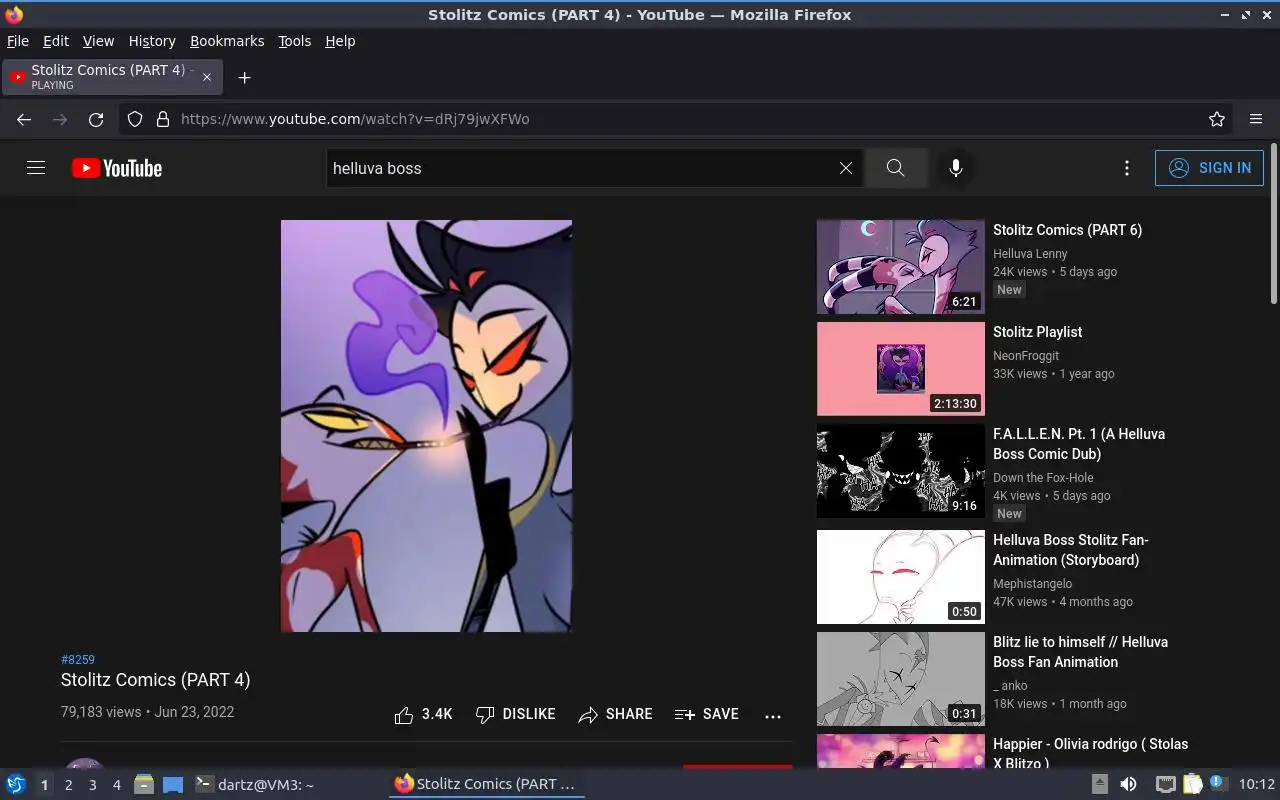Open the volume control in the tray
The image size is (1280, 800).
click(1128, 784)
